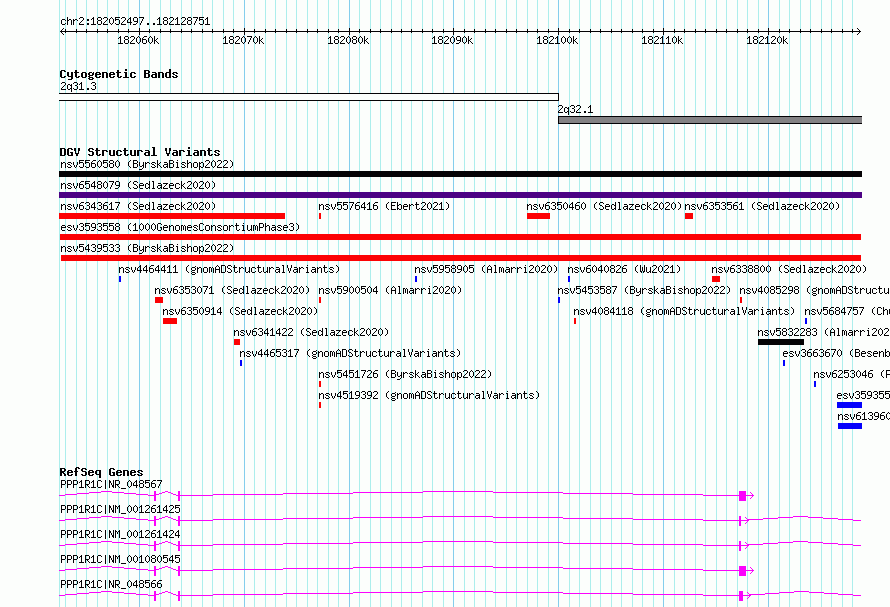This screenshot has height=607, width=890.
Task: Click the nsv6343617 (Sedlazeck2020) red bar
Action: point(172,216)
